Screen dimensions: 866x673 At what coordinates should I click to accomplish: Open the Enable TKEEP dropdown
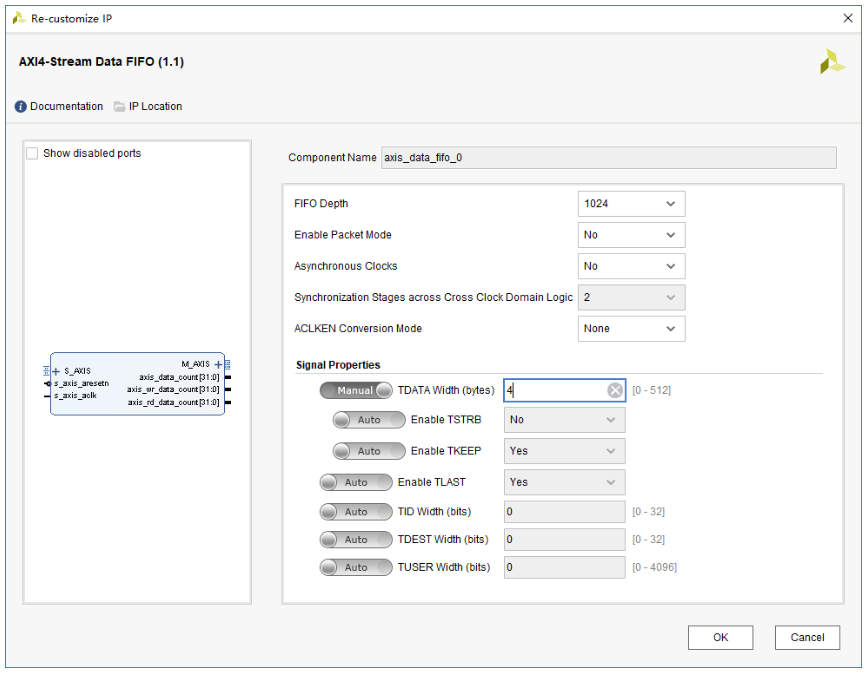[564, 451]
